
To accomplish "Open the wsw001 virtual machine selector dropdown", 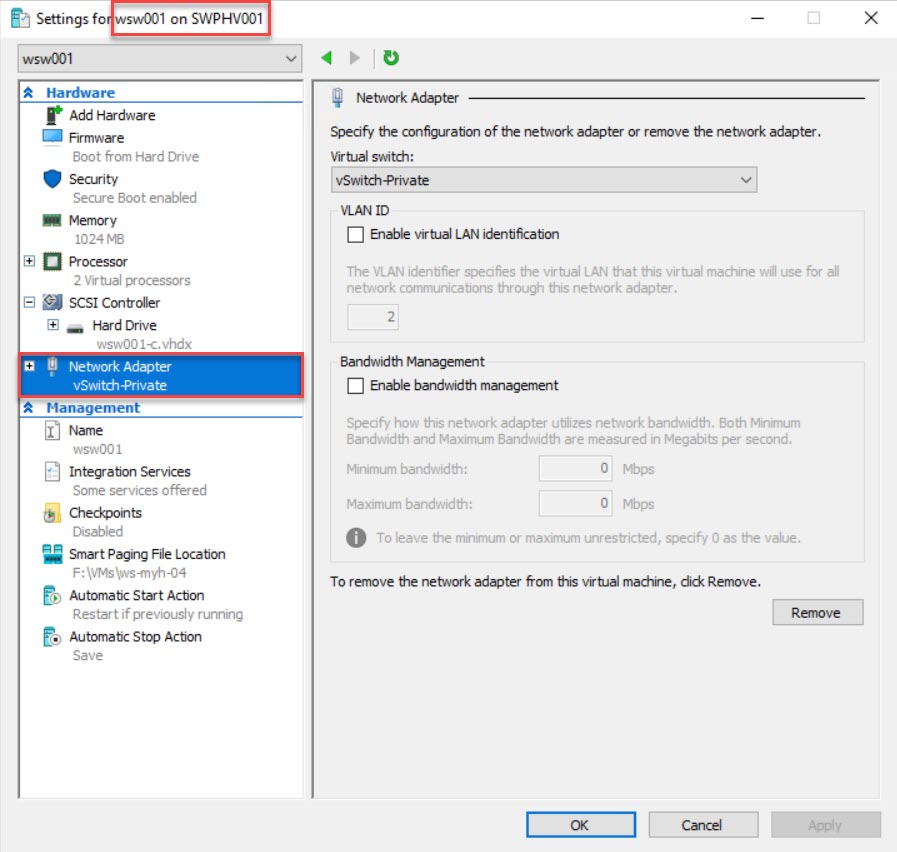I will tap(160, 59).
